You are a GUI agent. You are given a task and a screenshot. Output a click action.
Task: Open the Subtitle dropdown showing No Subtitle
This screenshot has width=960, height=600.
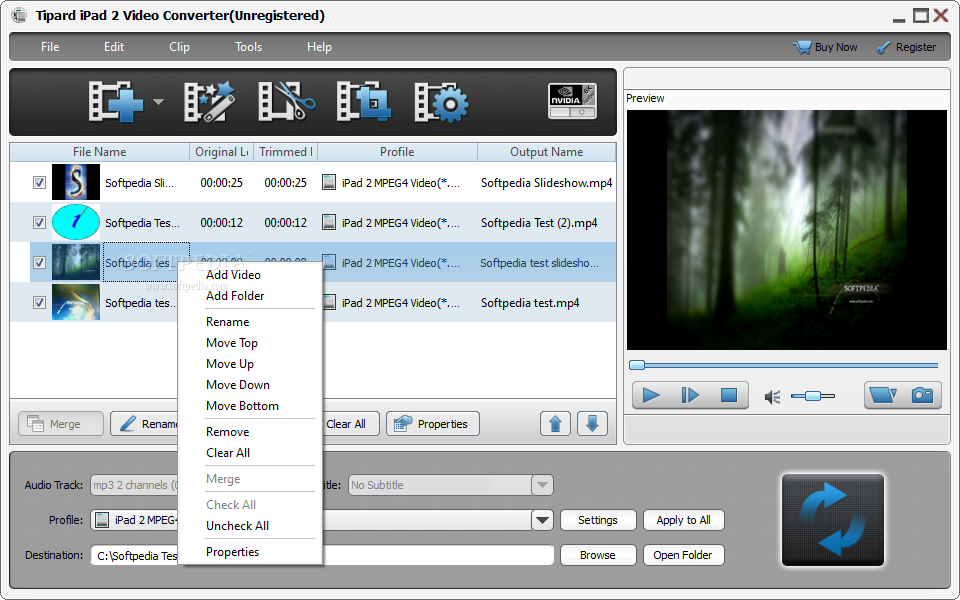point(451,485)
